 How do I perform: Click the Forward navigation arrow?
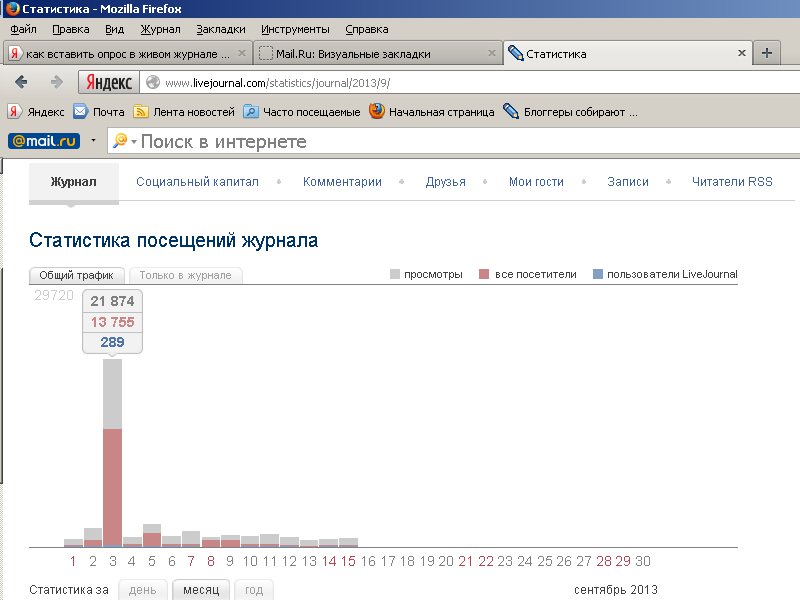tap(55, 82)
